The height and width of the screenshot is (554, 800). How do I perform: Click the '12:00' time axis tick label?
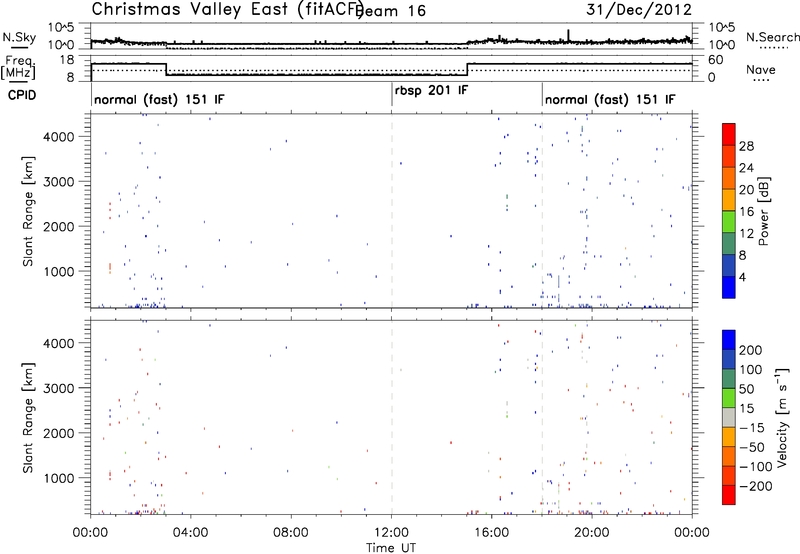coord(391,533)
